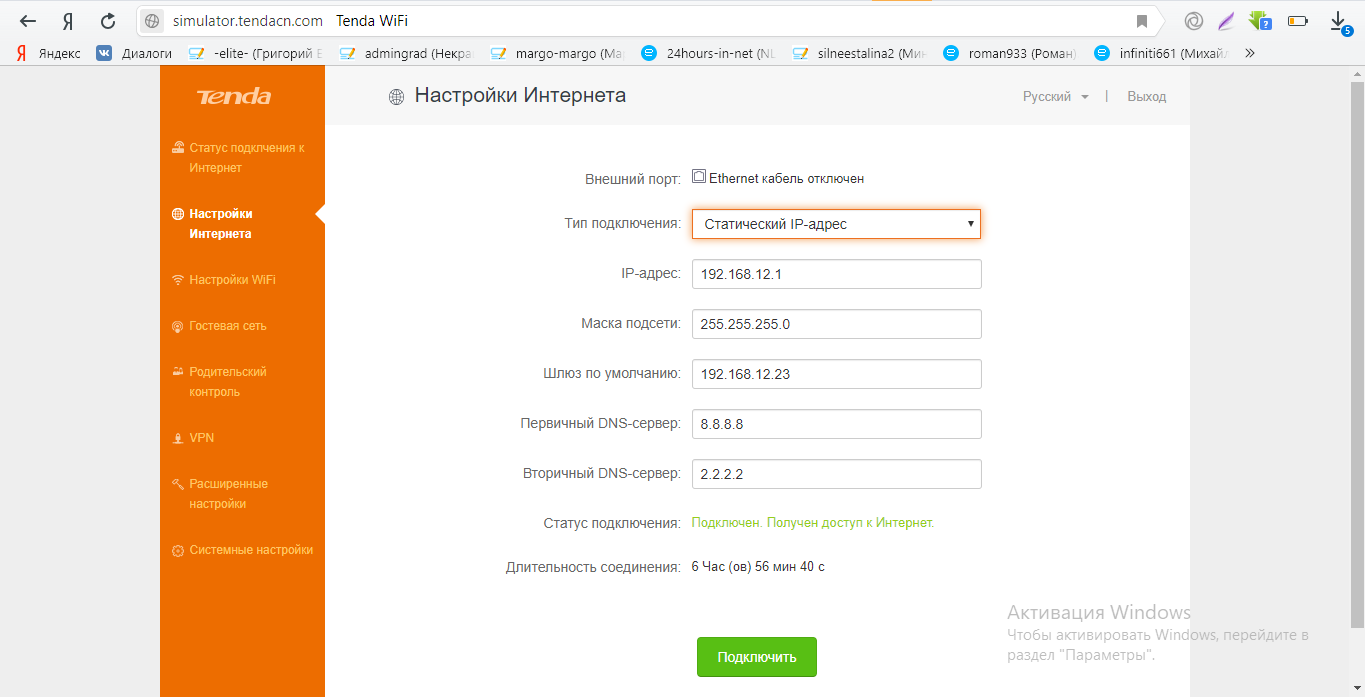Image resolution: width=1365 pixels, height=697 pixels.
Task: Click the IP-адрес input field
Action: [836, 274]
